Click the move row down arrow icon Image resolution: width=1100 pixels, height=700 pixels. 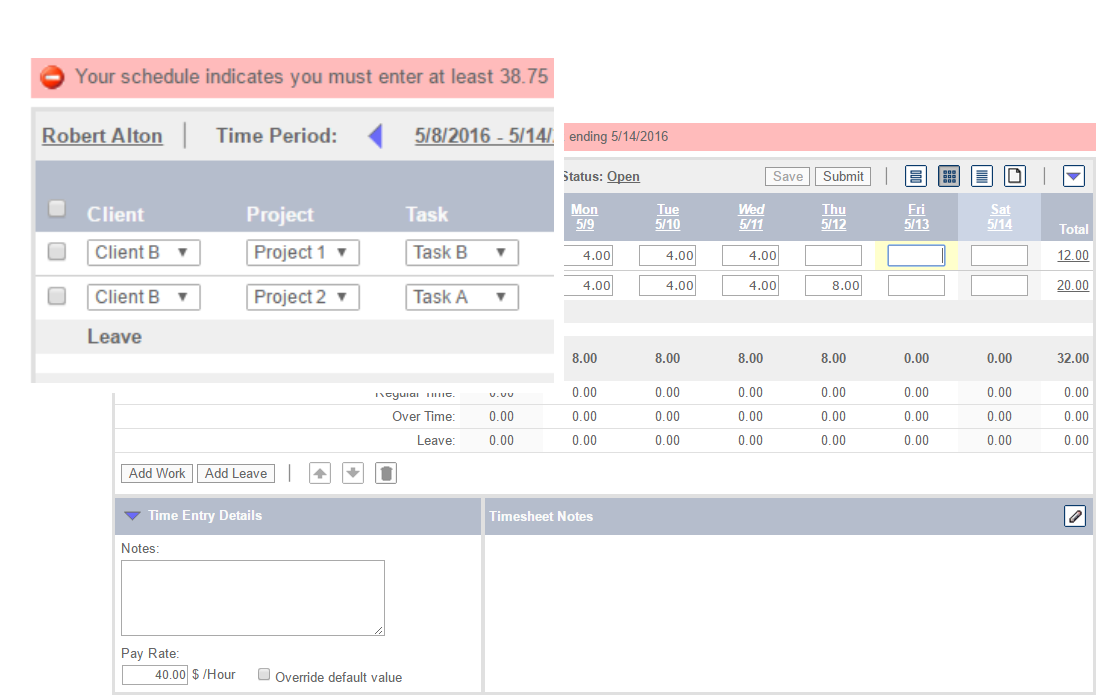pyautogui.click(x=352, y=472)
